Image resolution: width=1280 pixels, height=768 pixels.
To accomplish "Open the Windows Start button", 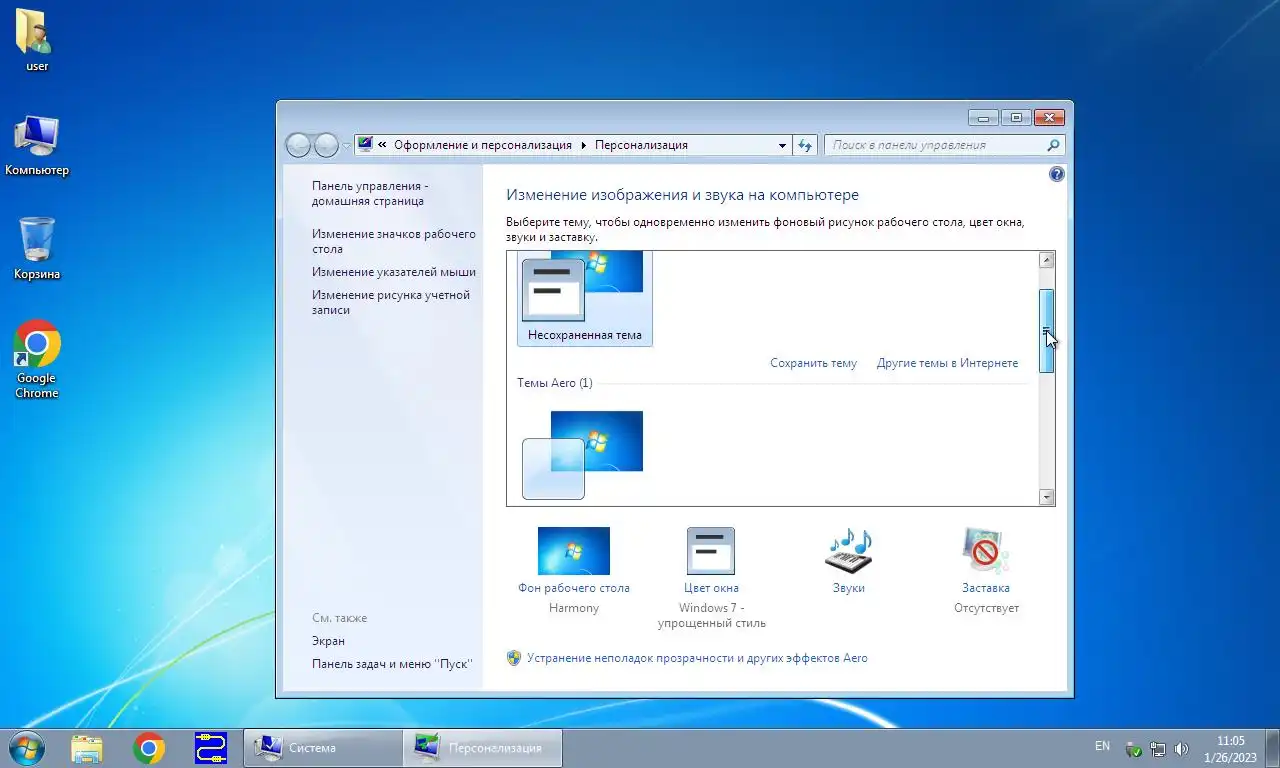I will pyautogui.click(x=26, y=747).
